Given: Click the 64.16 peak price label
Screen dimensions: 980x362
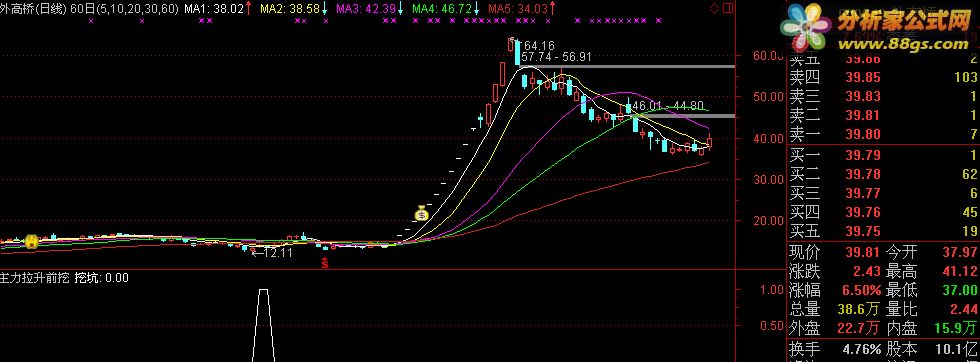Looking at the screenshot, I should click(540, 46).
